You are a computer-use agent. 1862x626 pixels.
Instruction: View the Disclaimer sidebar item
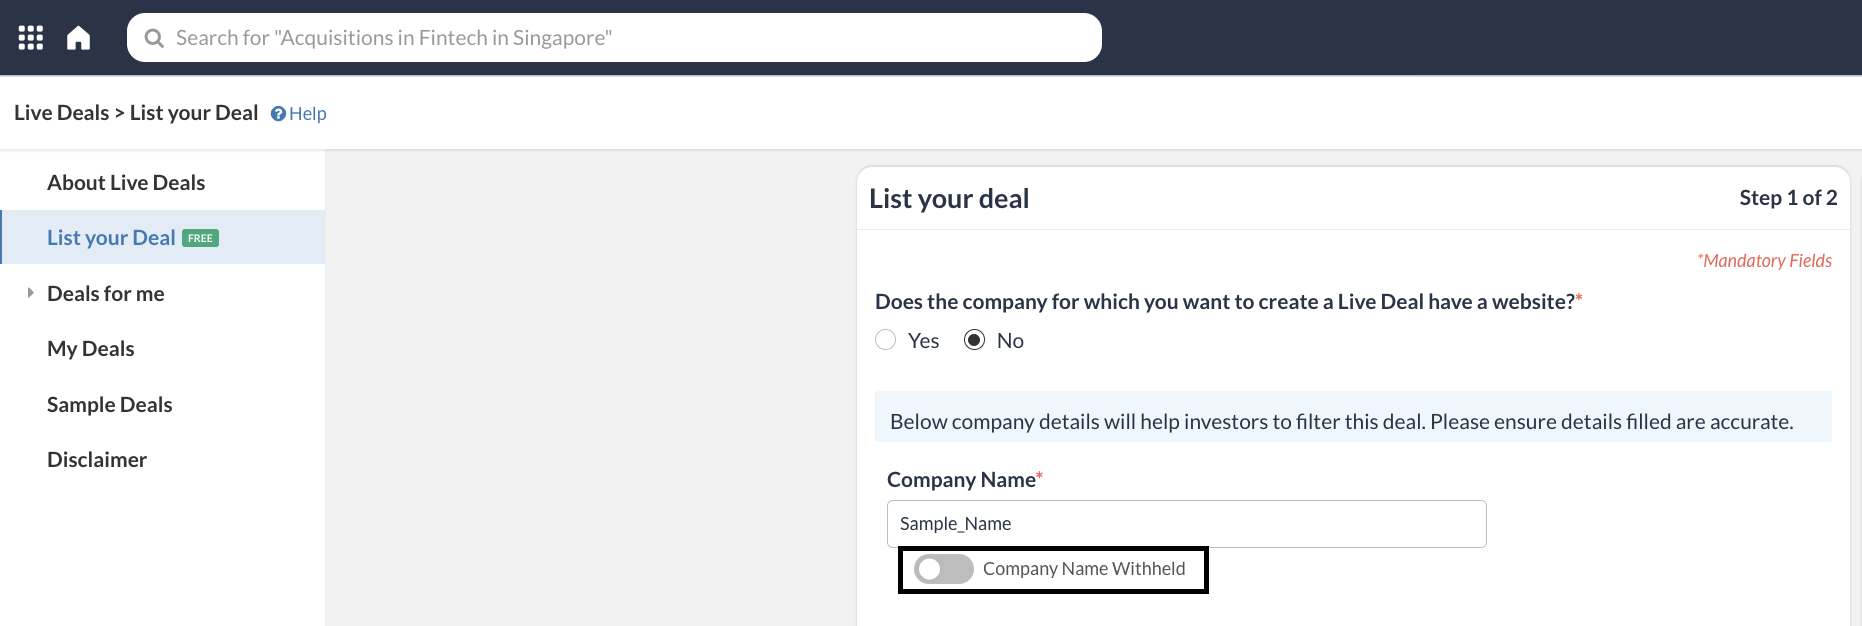(x=97, y=460)
